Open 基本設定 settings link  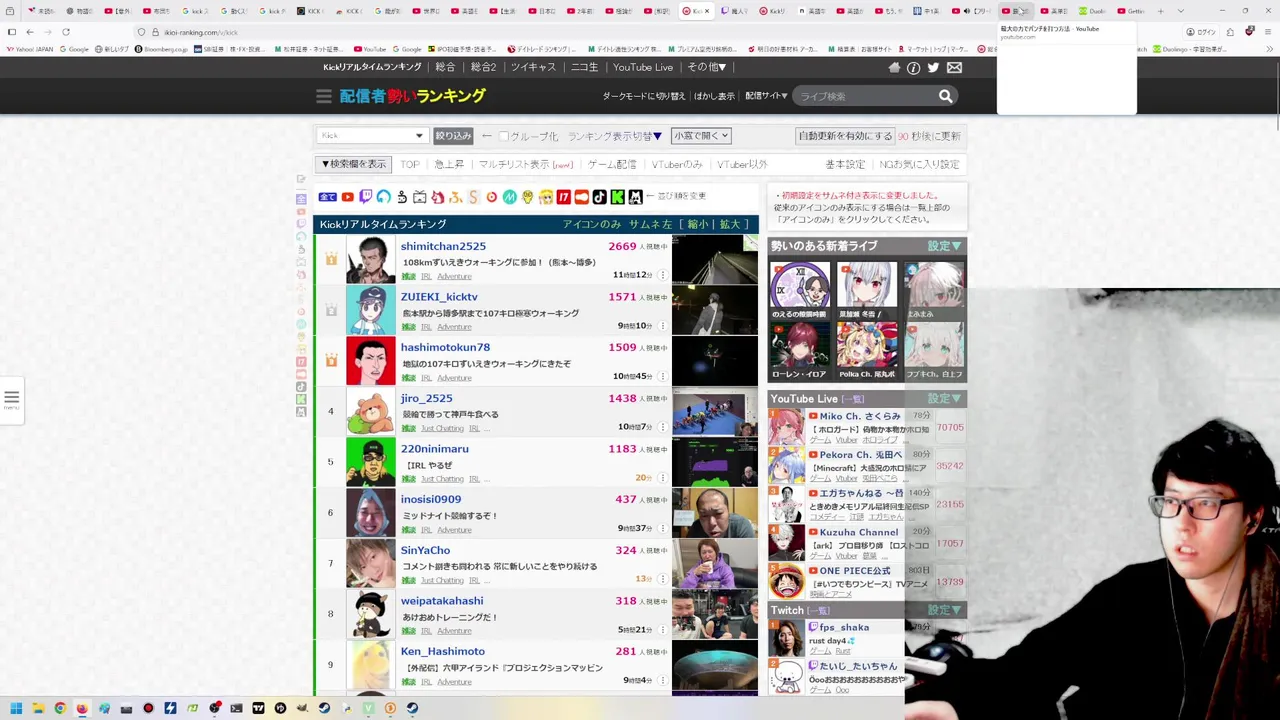click(845, 164)
